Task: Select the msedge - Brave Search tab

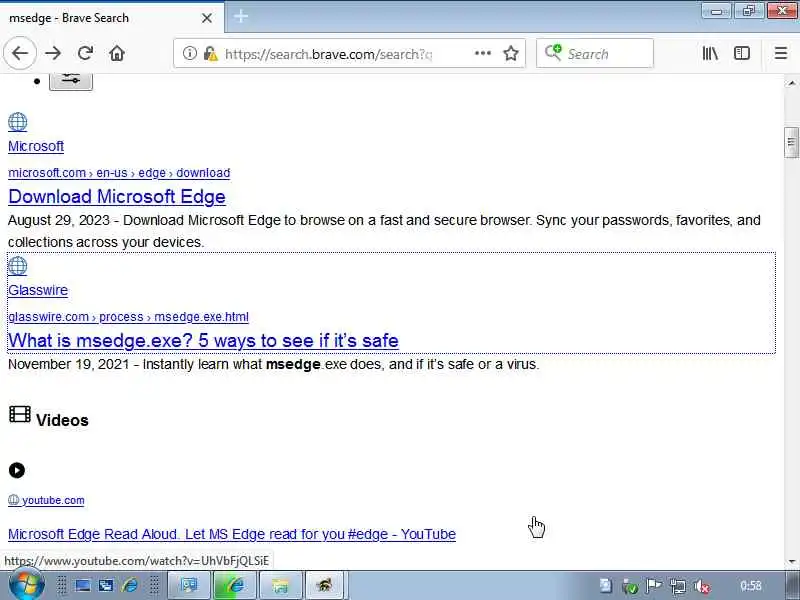Action: pos(112,18)
